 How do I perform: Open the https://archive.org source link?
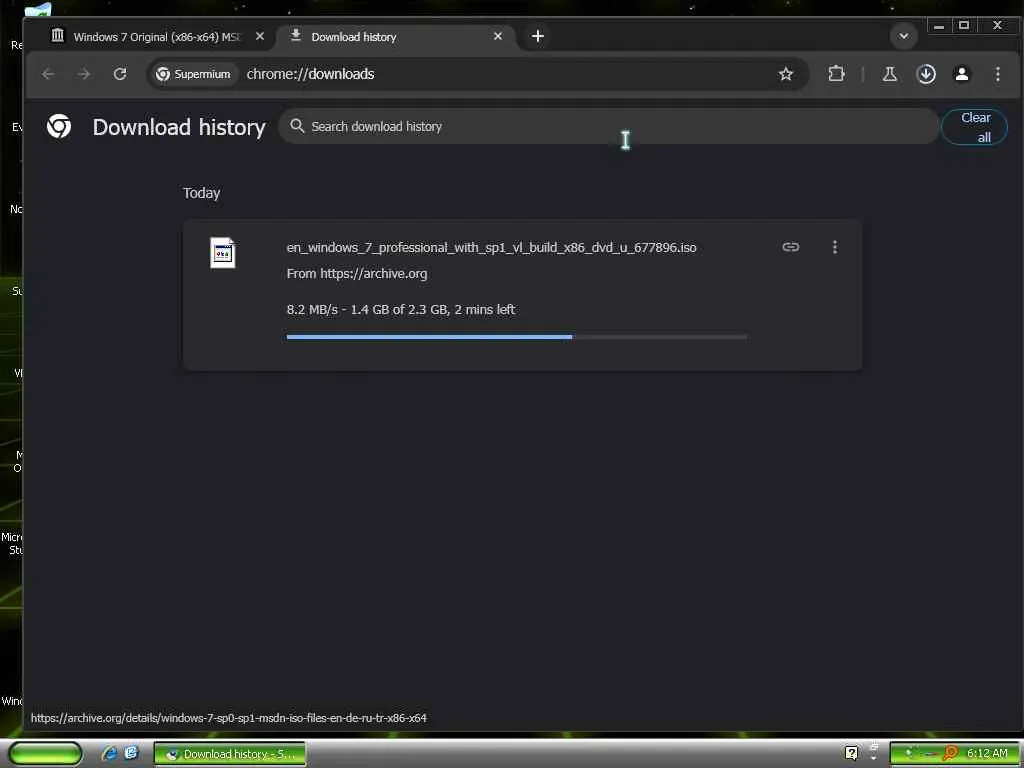coord(374,274)
